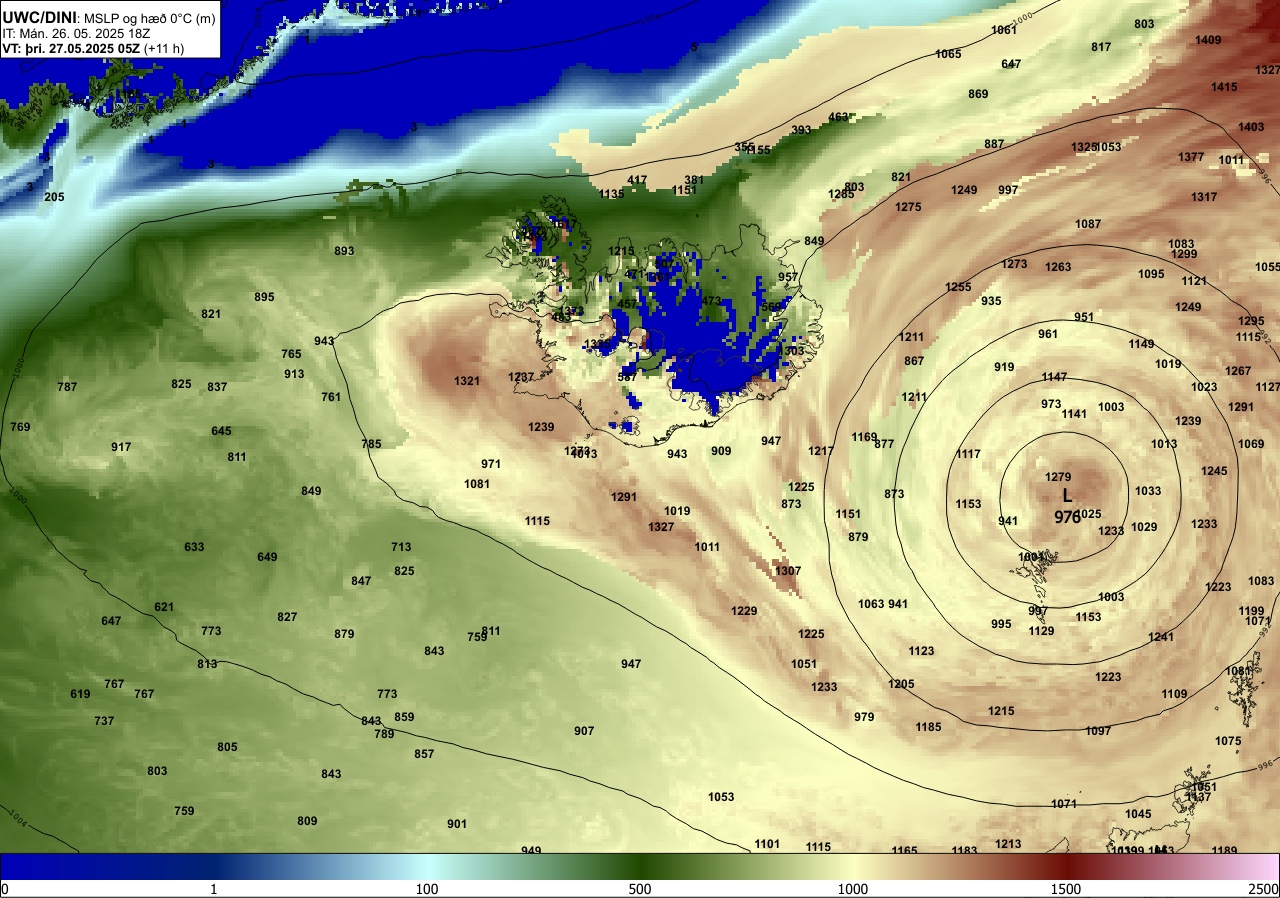Click the map value 205 near Greenland
The height and width of the screenshot is (898, 1280).
point(54,197)
